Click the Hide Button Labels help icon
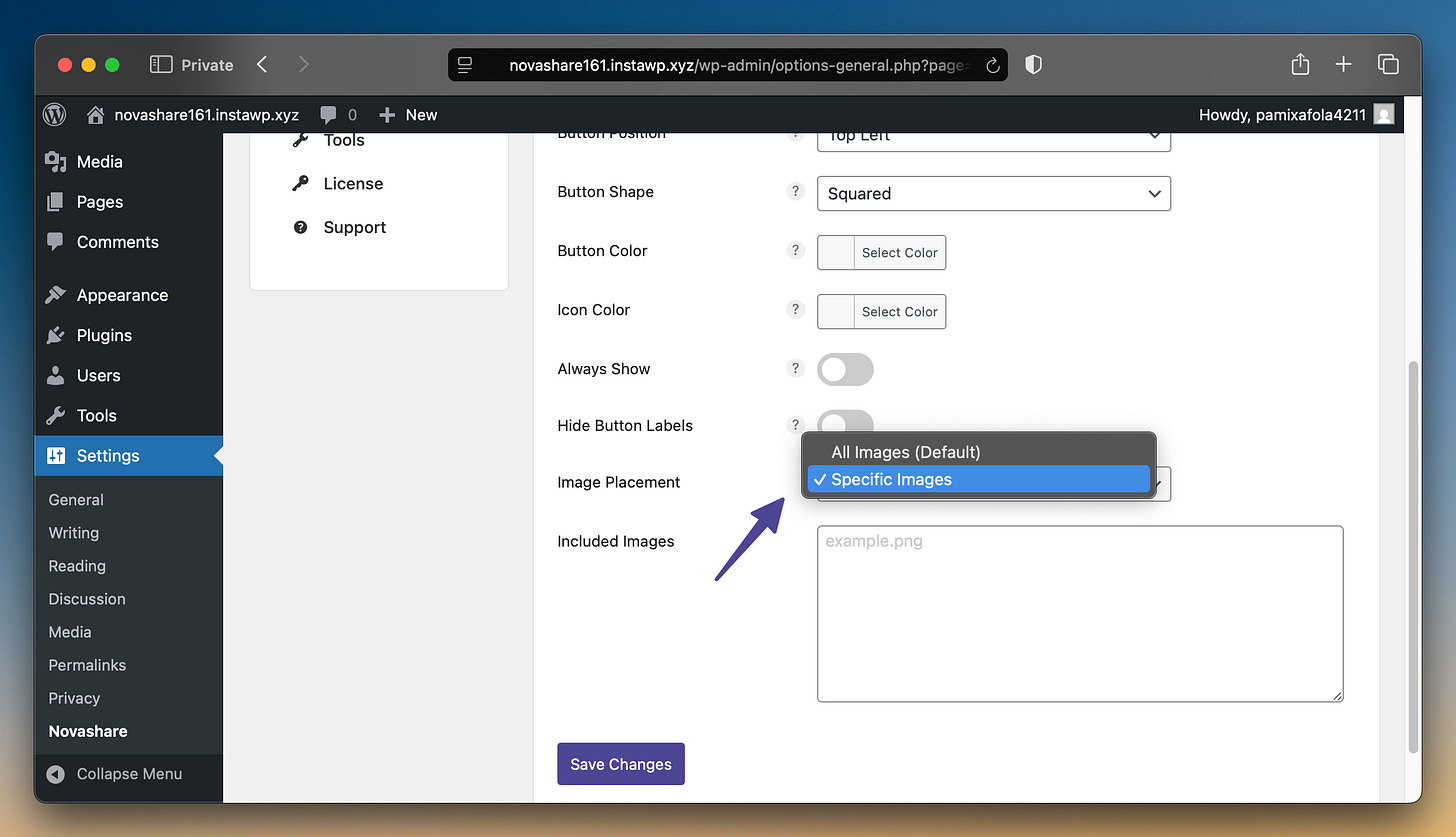 tap(796, 425)
